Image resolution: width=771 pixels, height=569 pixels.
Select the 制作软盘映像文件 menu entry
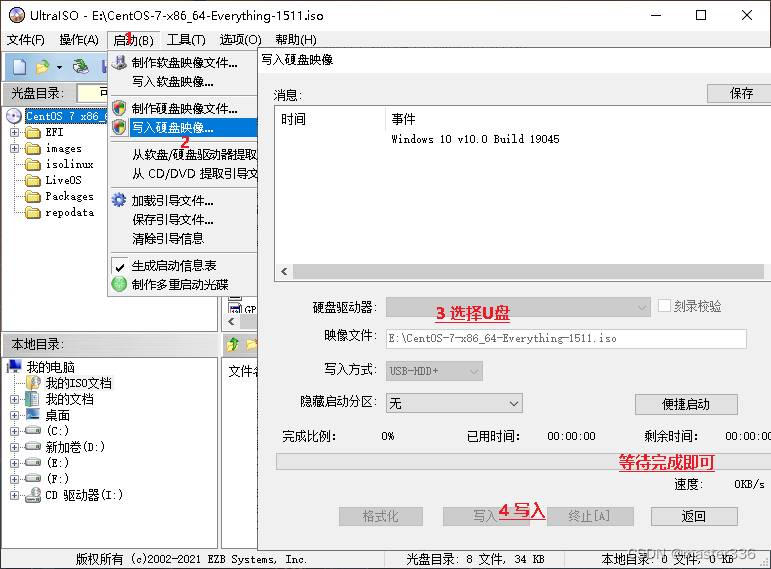[184, 62]
